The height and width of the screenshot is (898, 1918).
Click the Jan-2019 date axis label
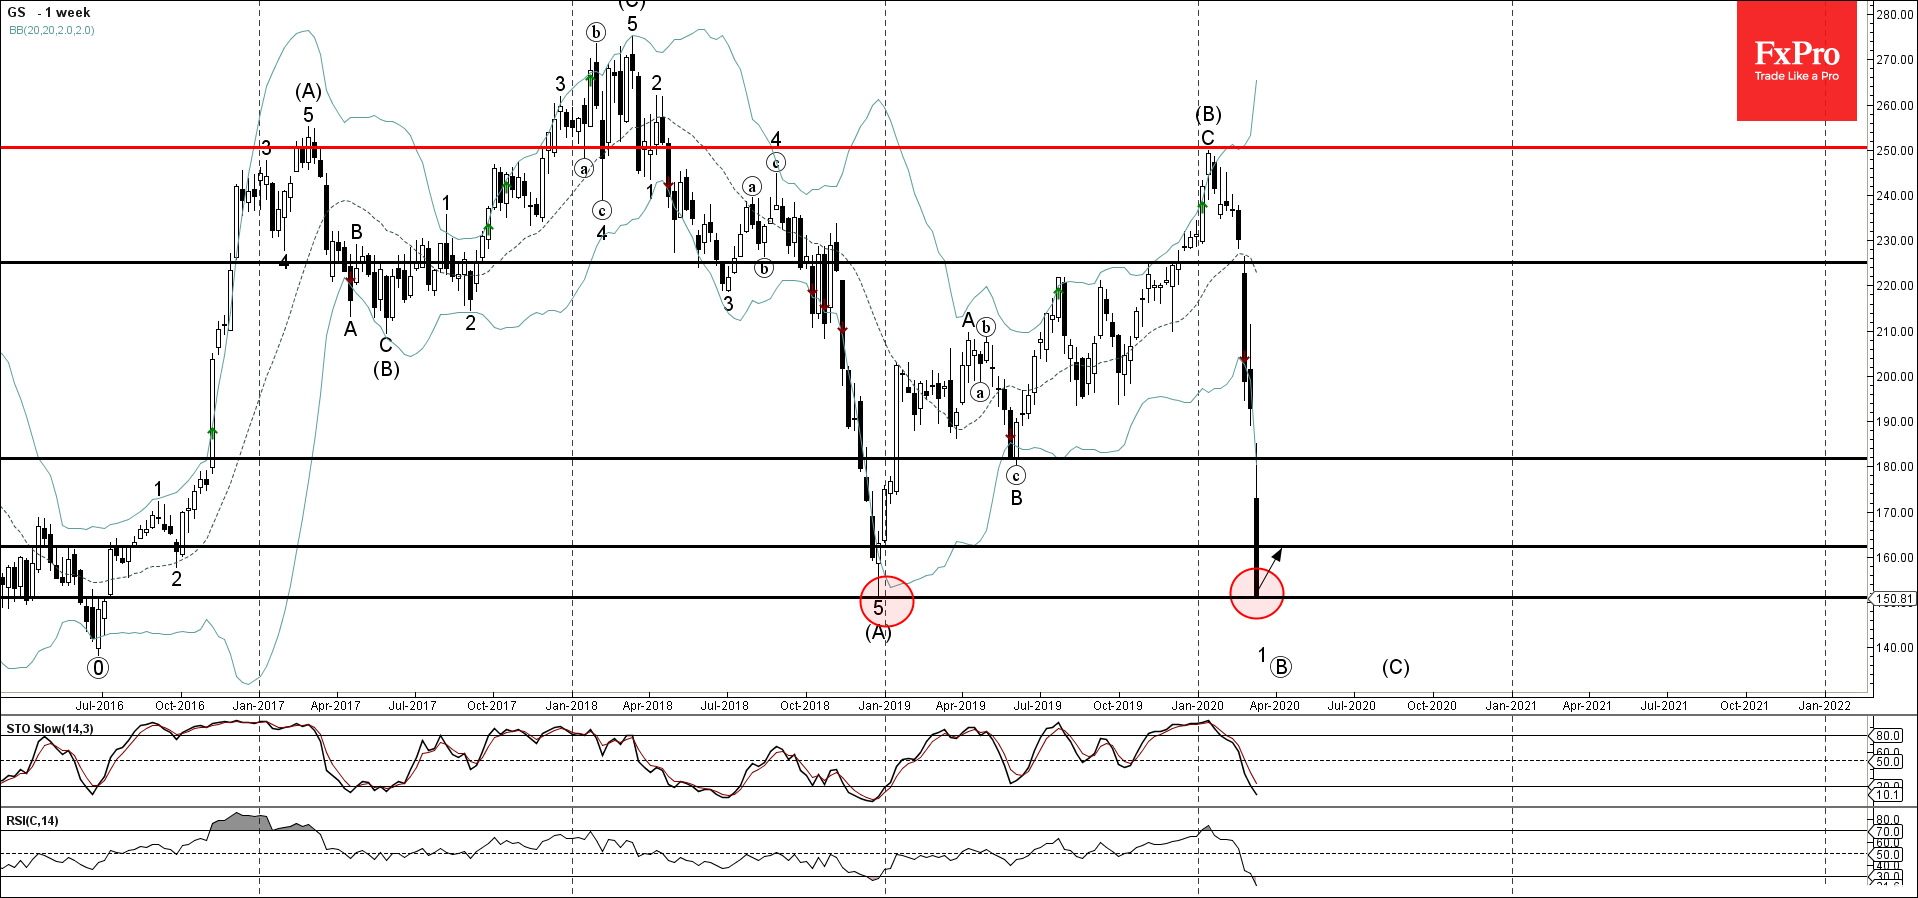pos(884,705)
